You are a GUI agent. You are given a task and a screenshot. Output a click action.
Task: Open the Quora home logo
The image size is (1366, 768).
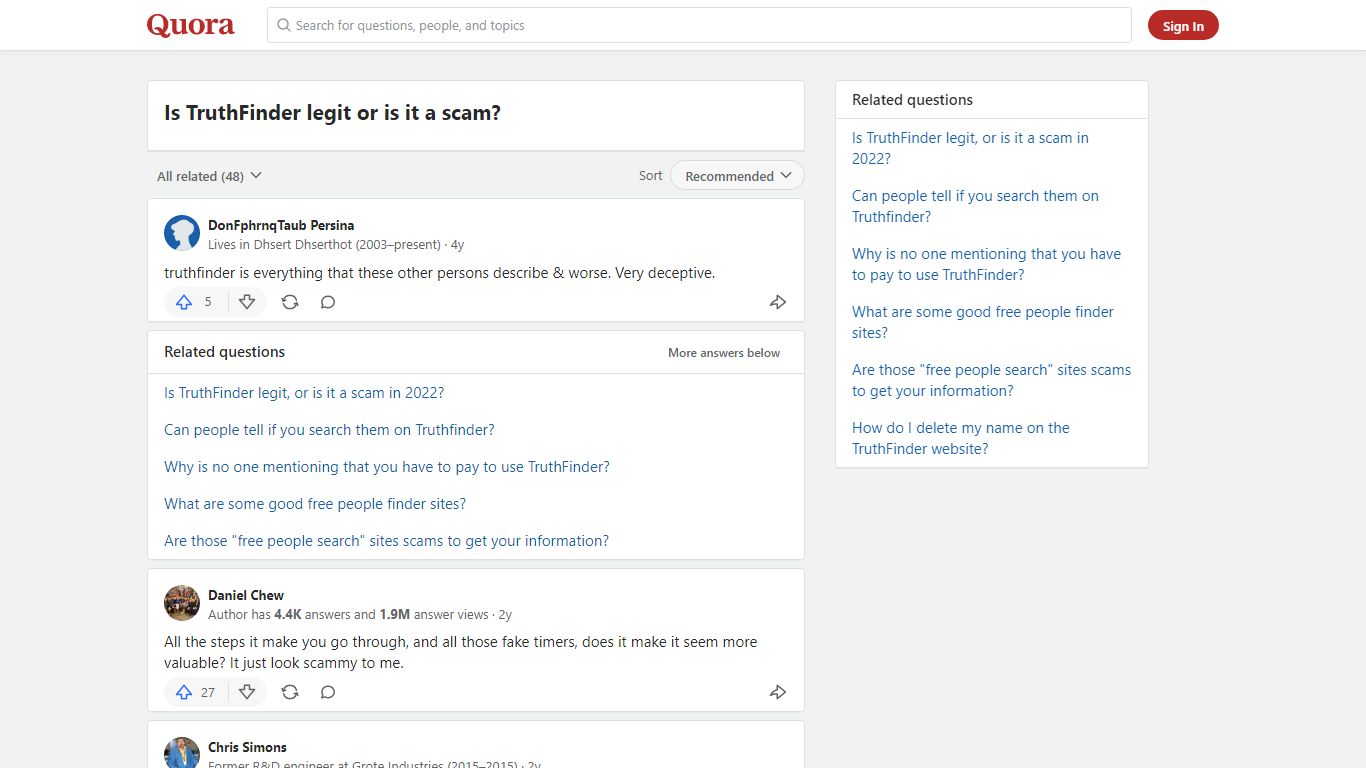click(190, 25)
